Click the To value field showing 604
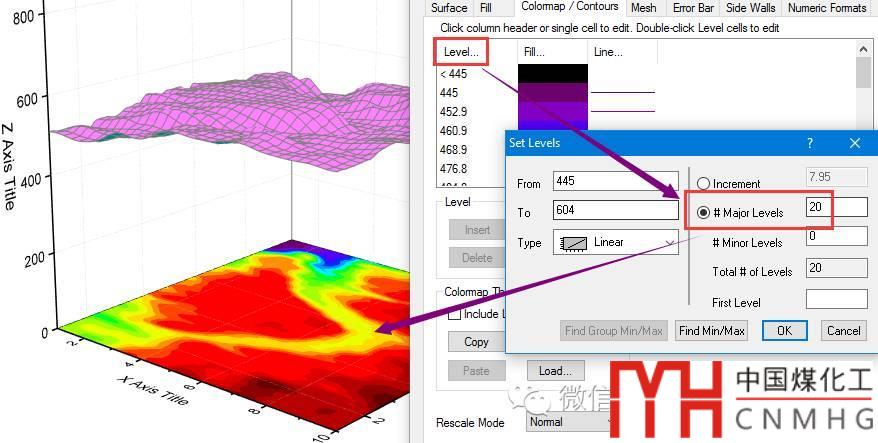 pos(615,211)
